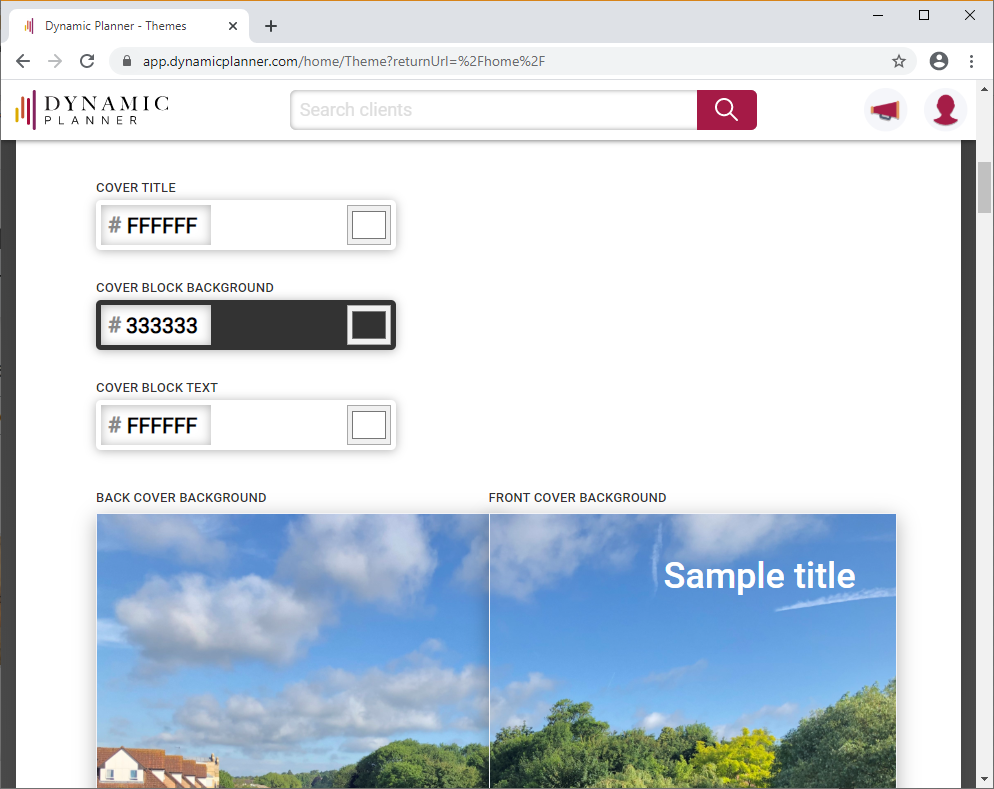Open the Cover Title white color swatch

369,225
